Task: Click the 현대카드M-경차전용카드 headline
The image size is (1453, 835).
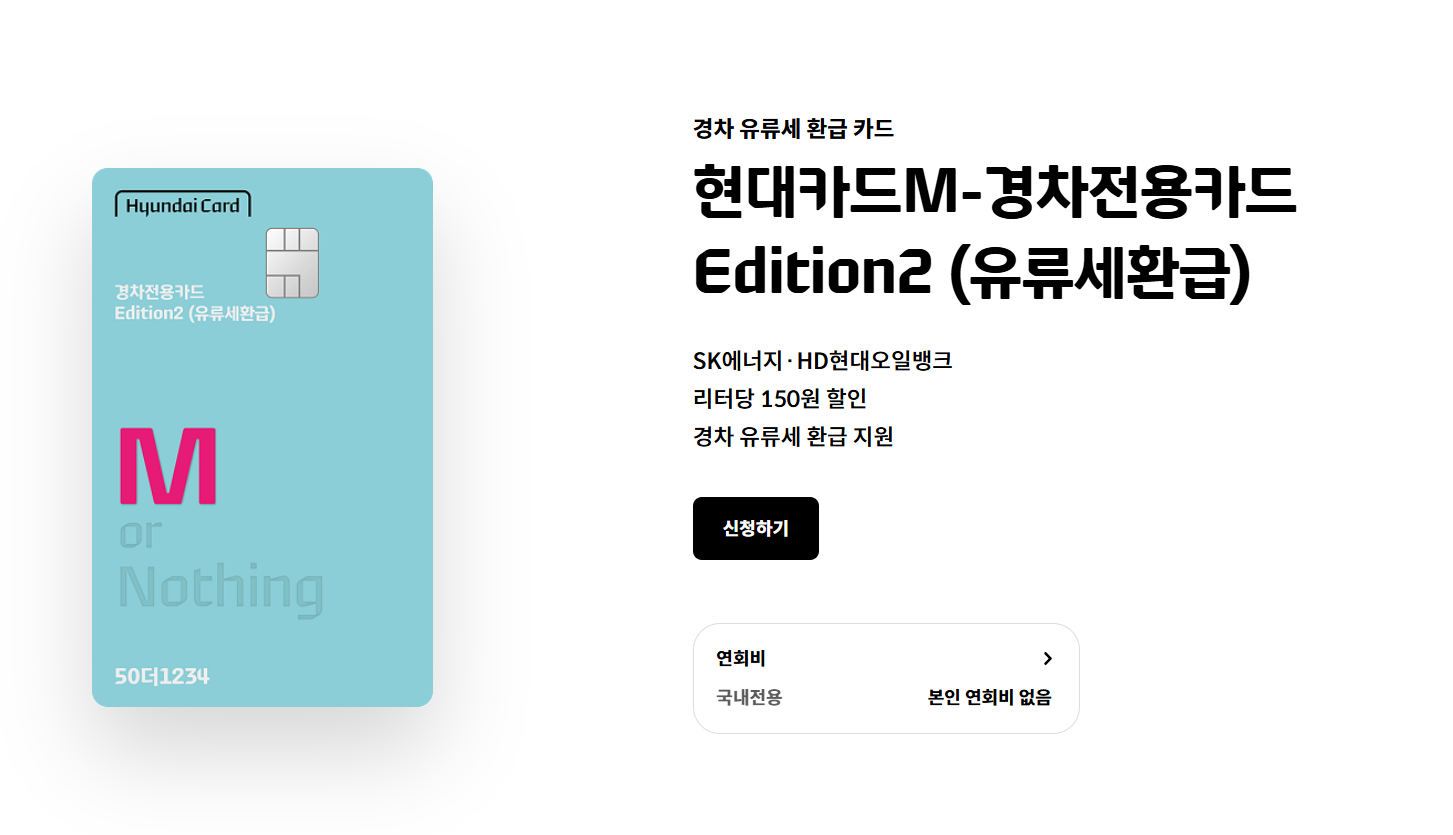Action: pos(995,193)
